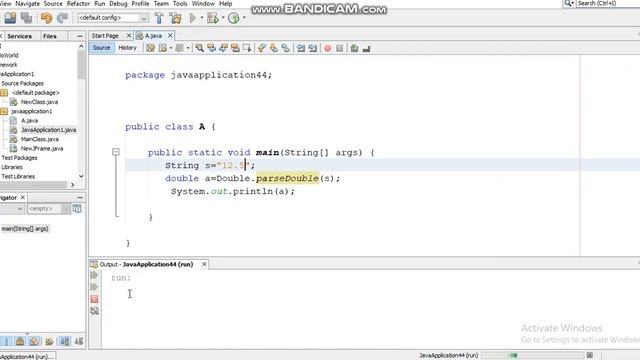Open the Navigate menu
The image size is (640, 360).
coord(28,4)
